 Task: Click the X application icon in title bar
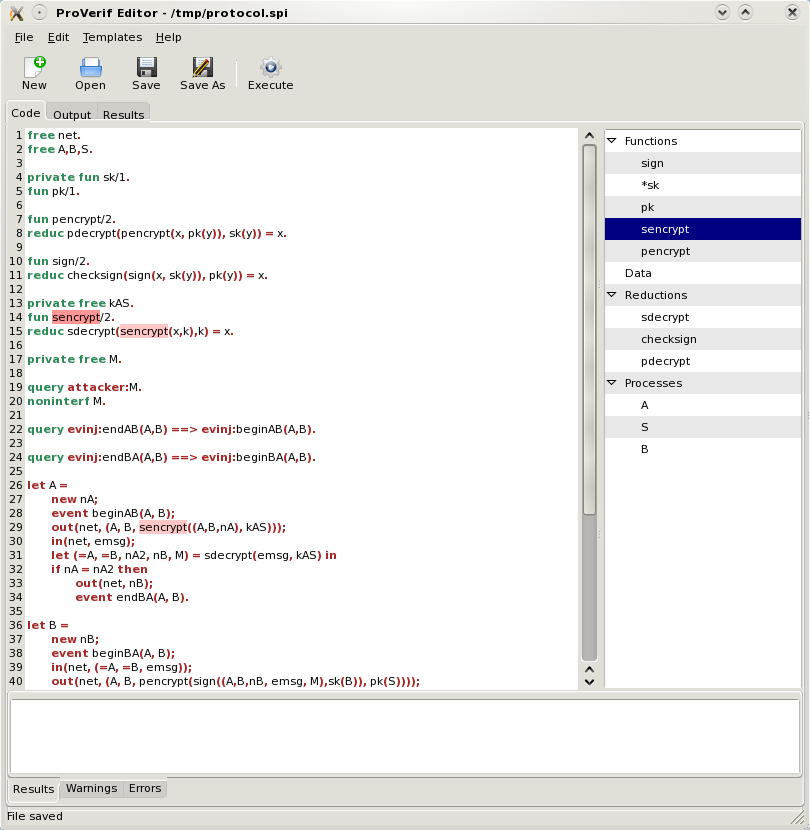pyautogui.click(x=15, y=12)
